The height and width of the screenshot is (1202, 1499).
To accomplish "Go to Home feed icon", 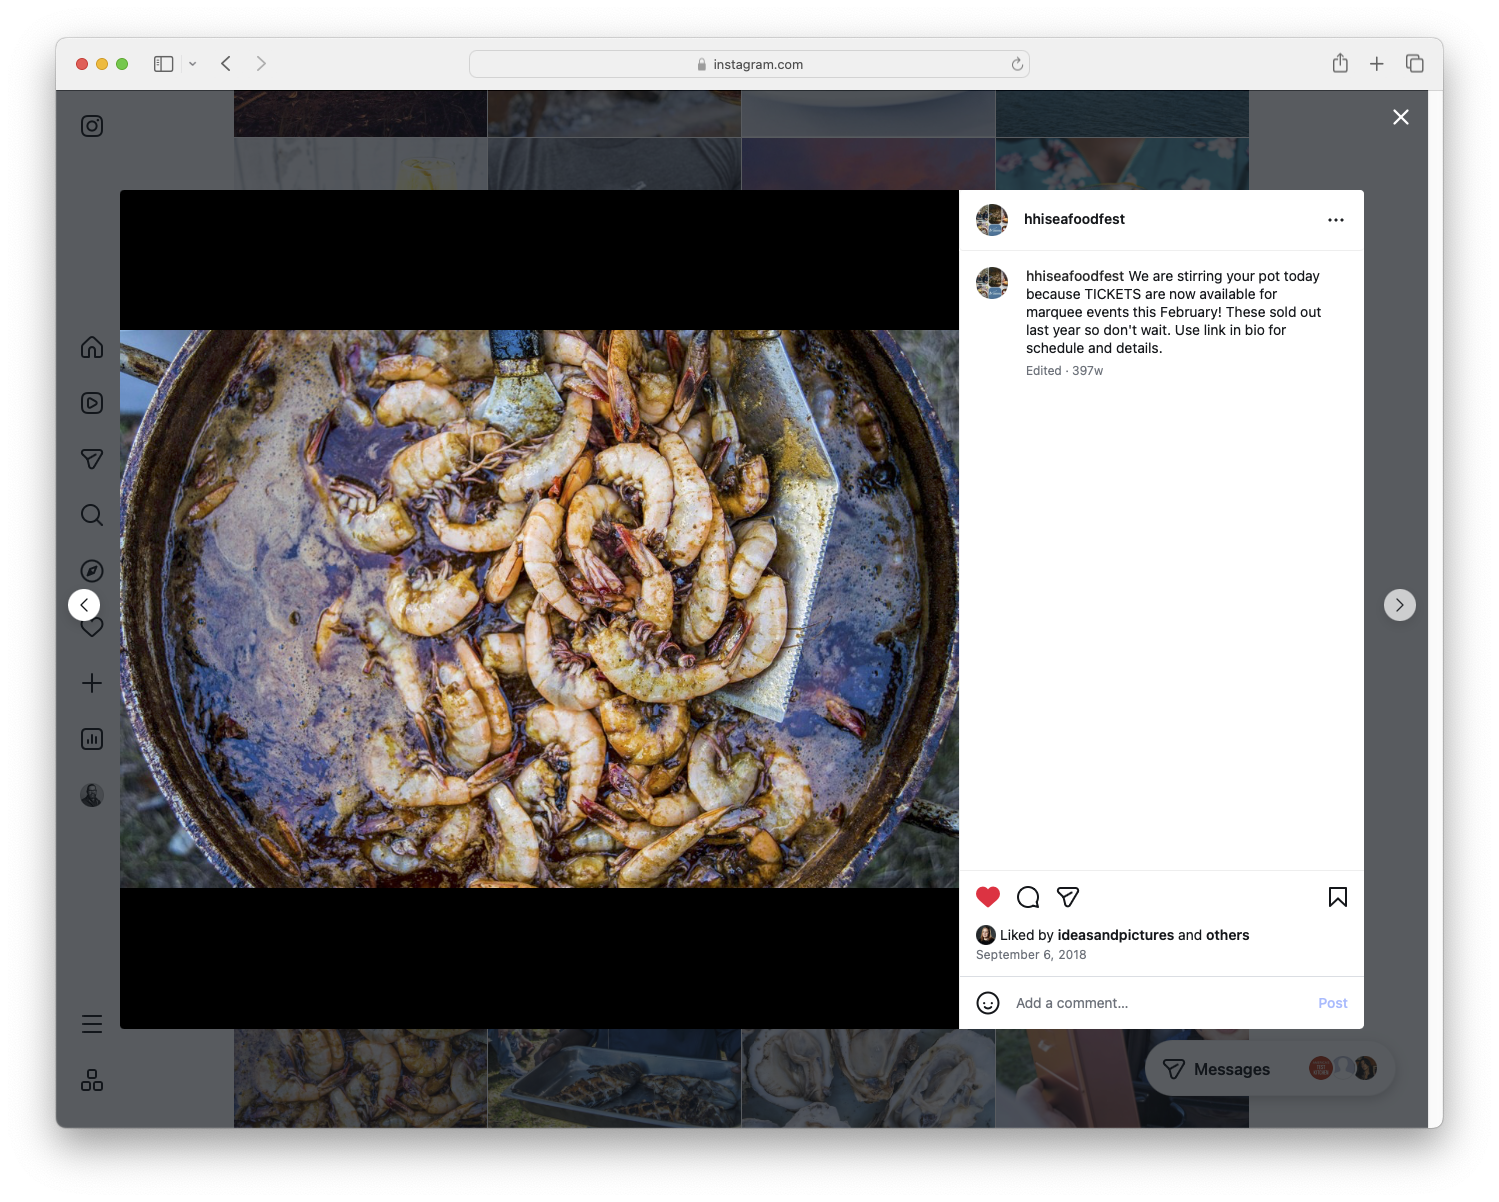I will click(x=92, y=347).
